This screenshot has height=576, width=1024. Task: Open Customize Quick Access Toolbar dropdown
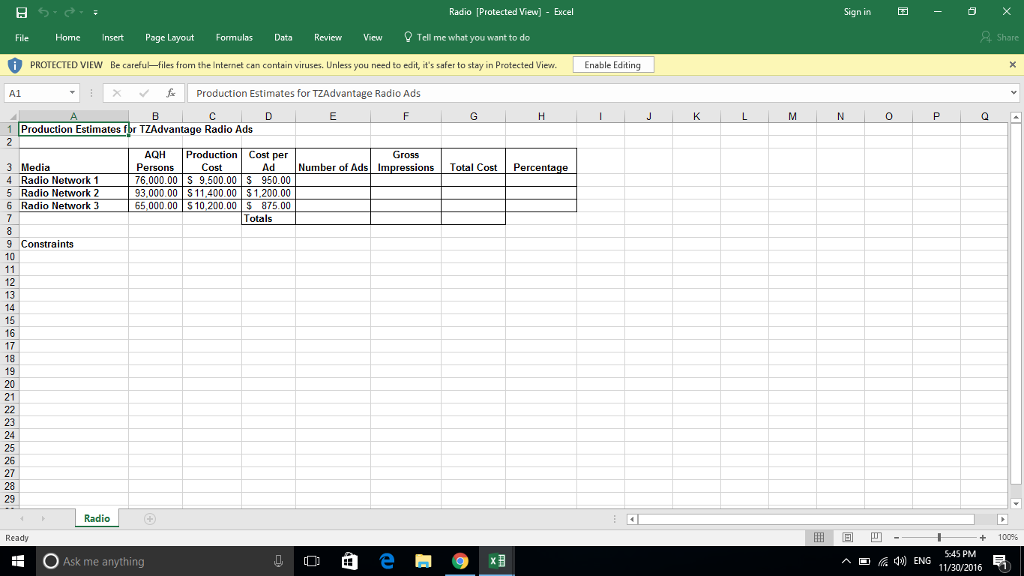point(95,11)
